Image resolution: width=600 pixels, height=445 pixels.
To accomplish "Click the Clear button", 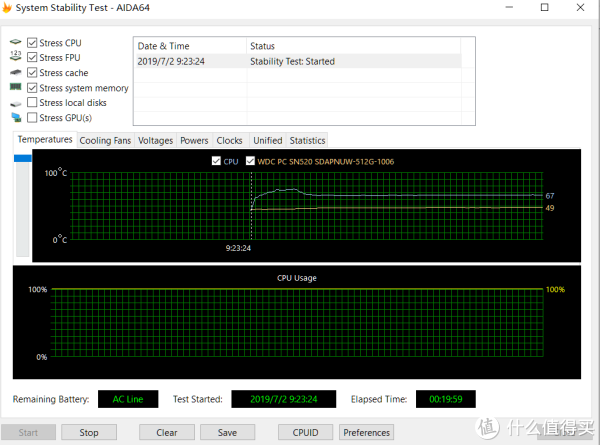I will coord(167,432).
